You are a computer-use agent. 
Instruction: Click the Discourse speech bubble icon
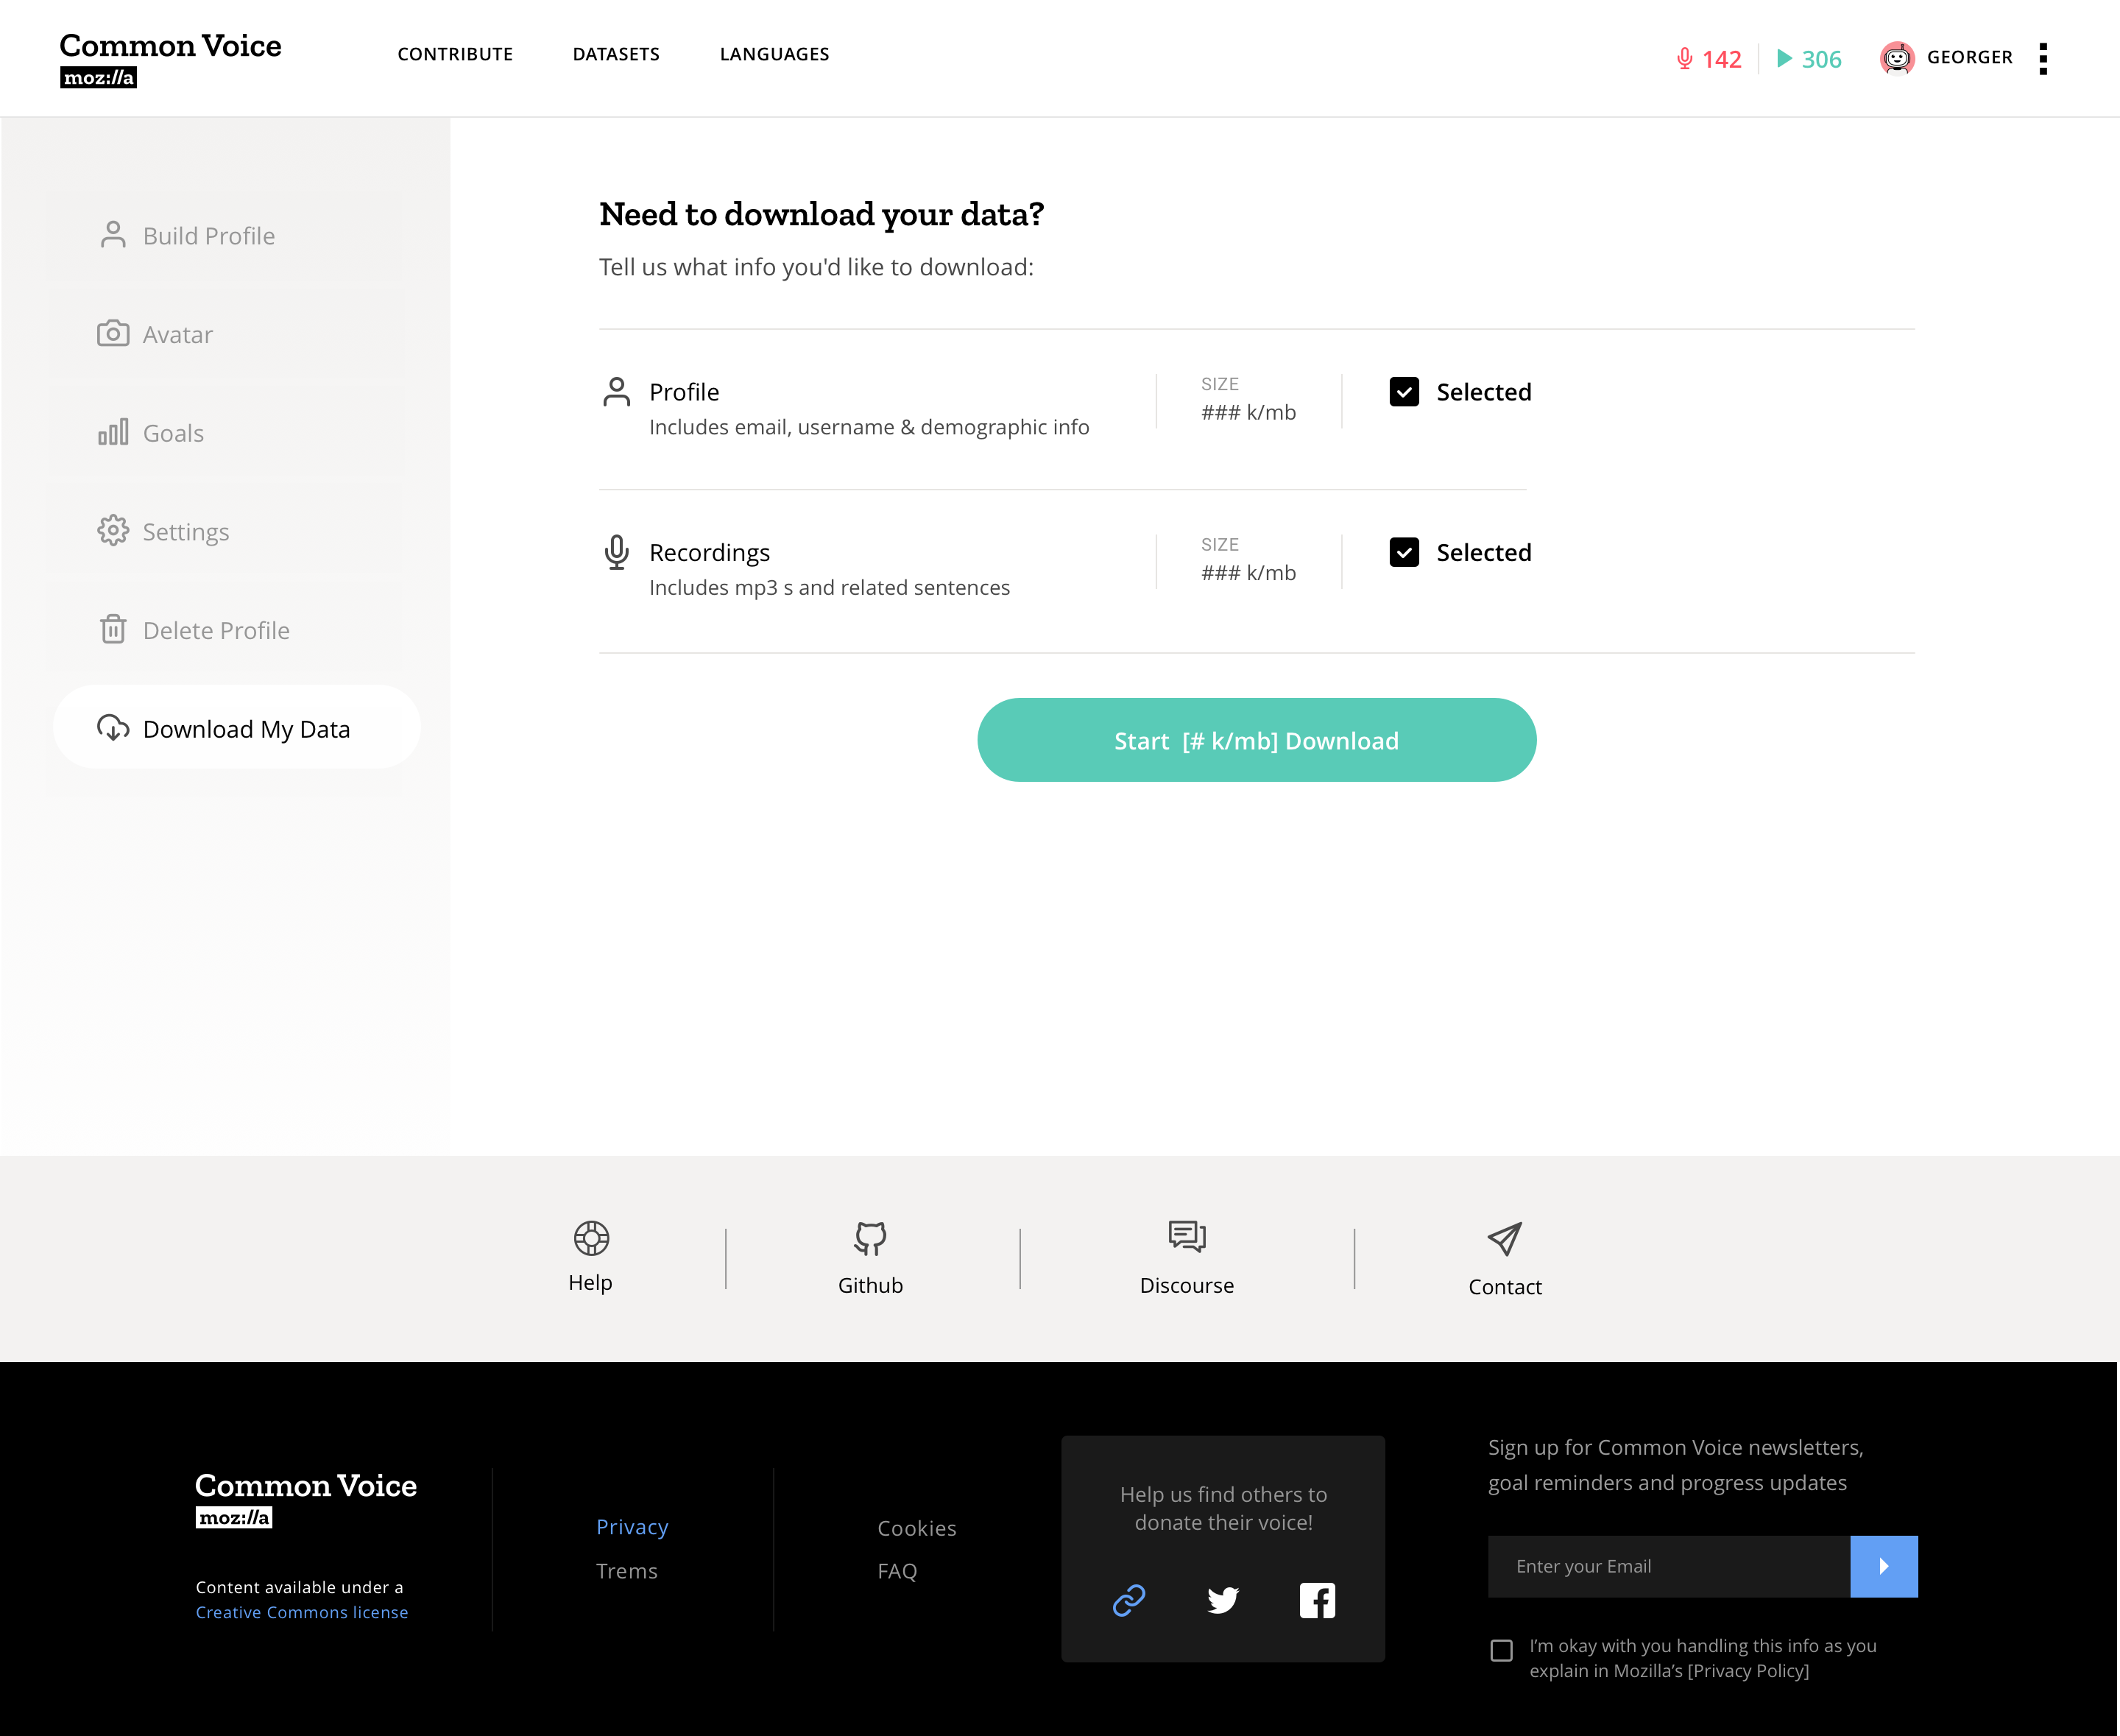click(1186, 1238)
